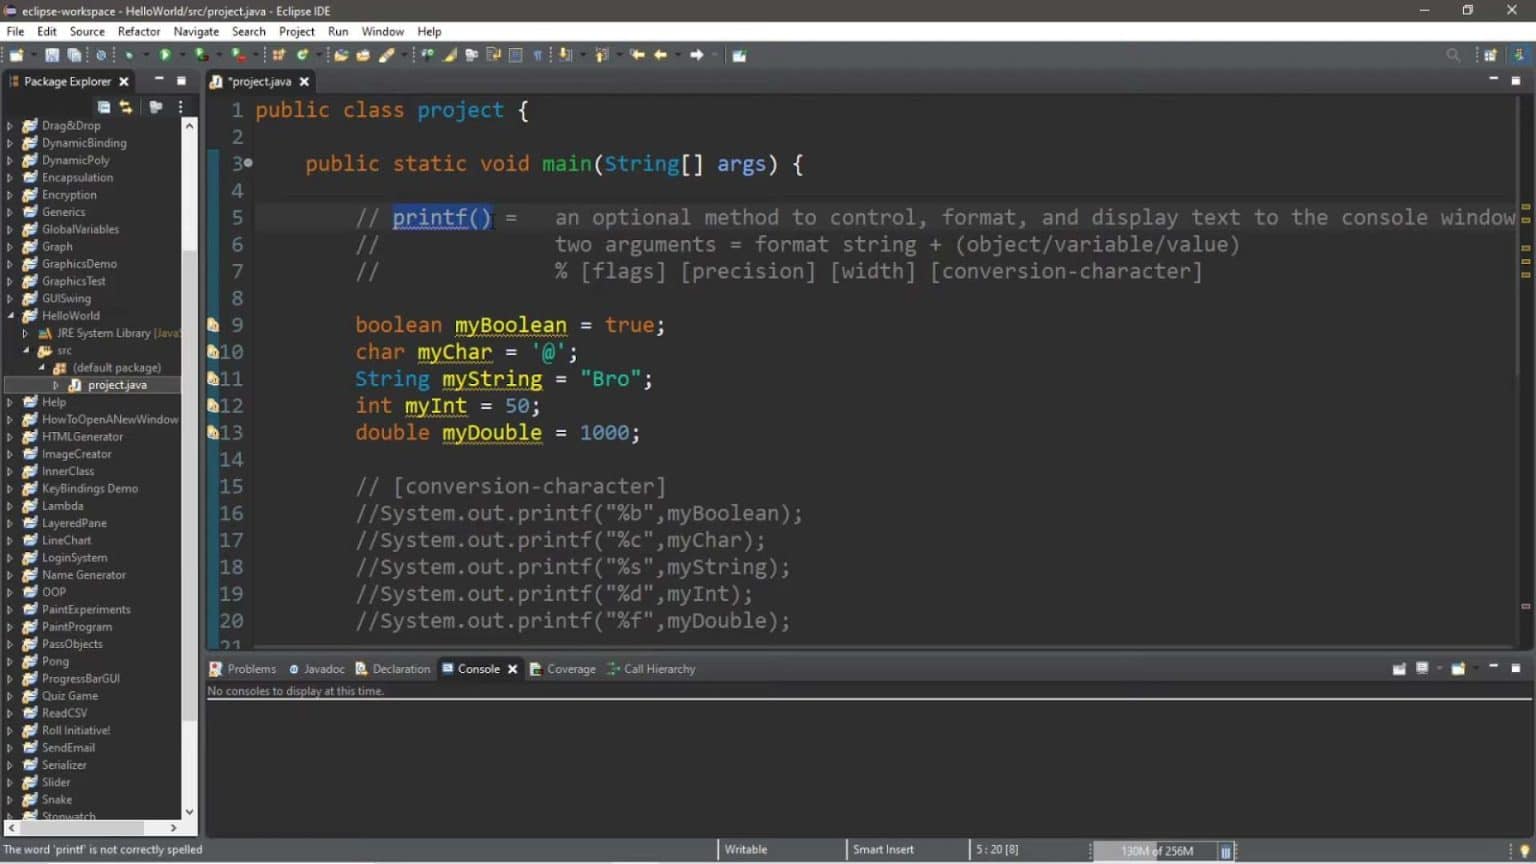Toggle Link with Editor in Package Explorer
Screen dimensions: 1536x864
(125, 106)
